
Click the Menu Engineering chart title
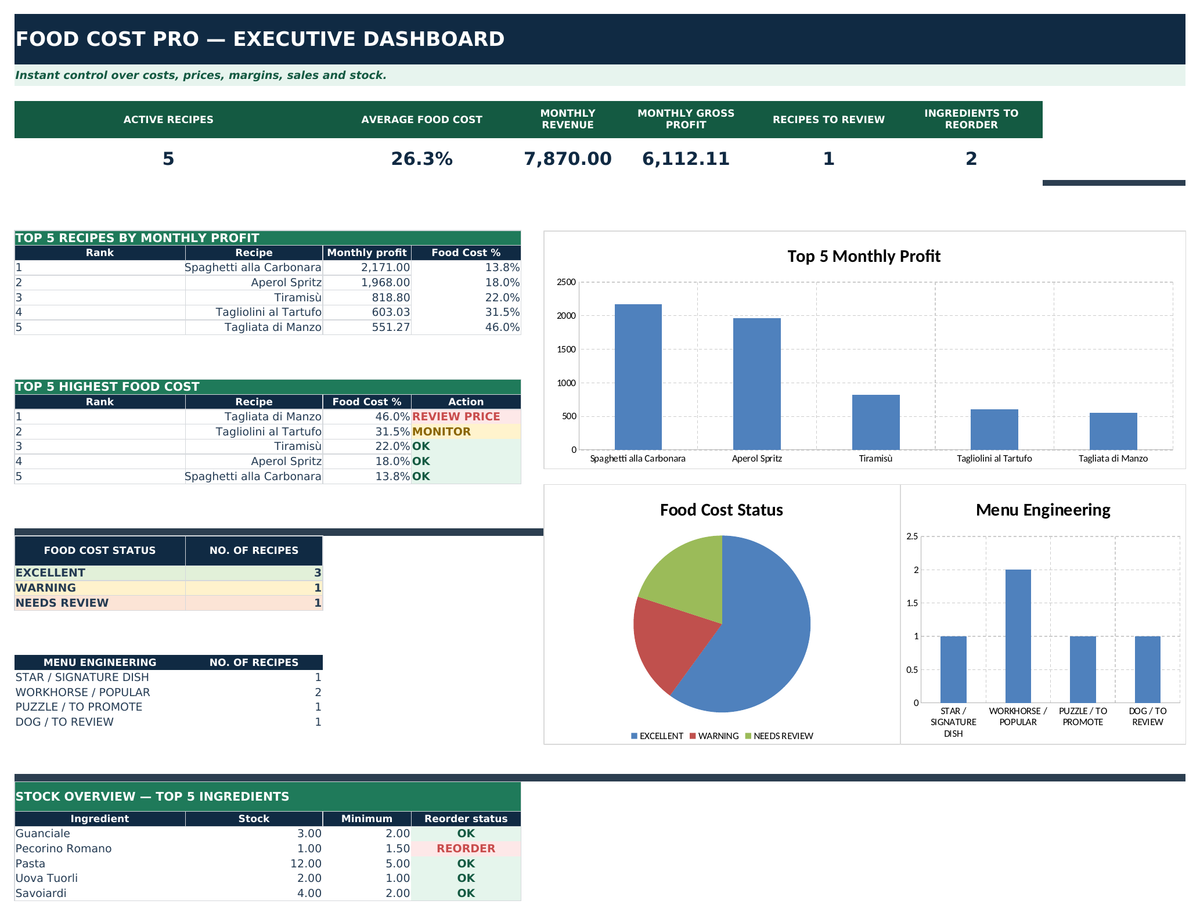tap(1043, 510)
